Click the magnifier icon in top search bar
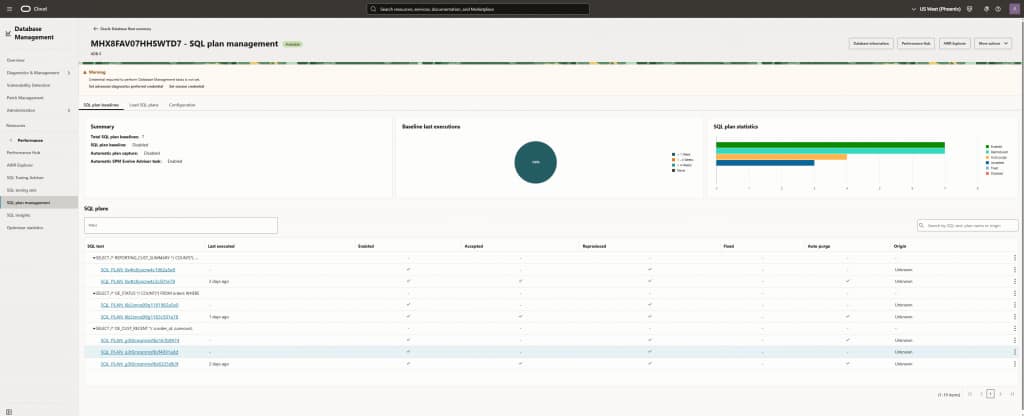This screenshot has width=1024, height=416. coord(373,9)
